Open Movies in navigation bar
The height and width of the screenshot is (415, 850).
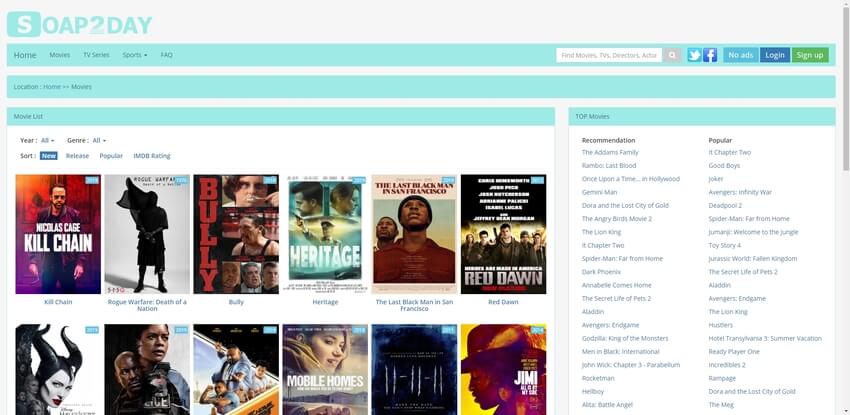[x=60, y=55]
